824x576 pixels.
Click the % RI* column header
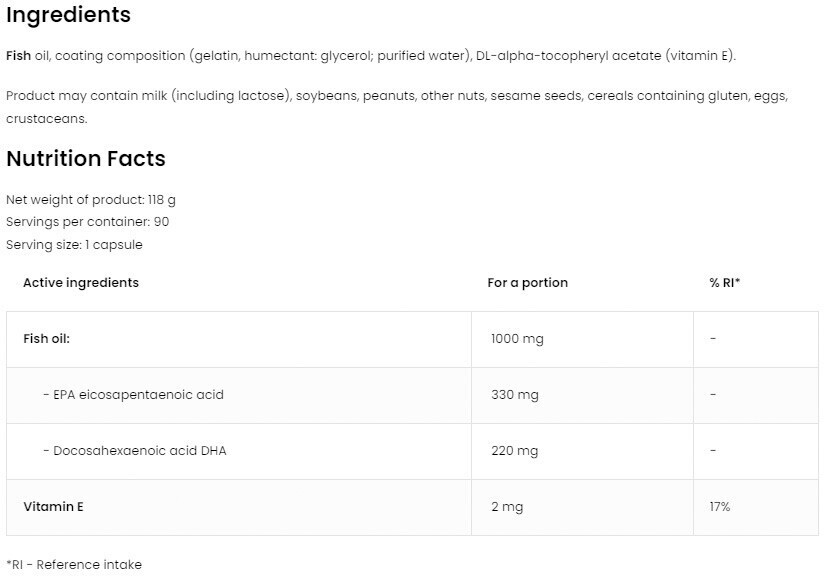[724, 283]
